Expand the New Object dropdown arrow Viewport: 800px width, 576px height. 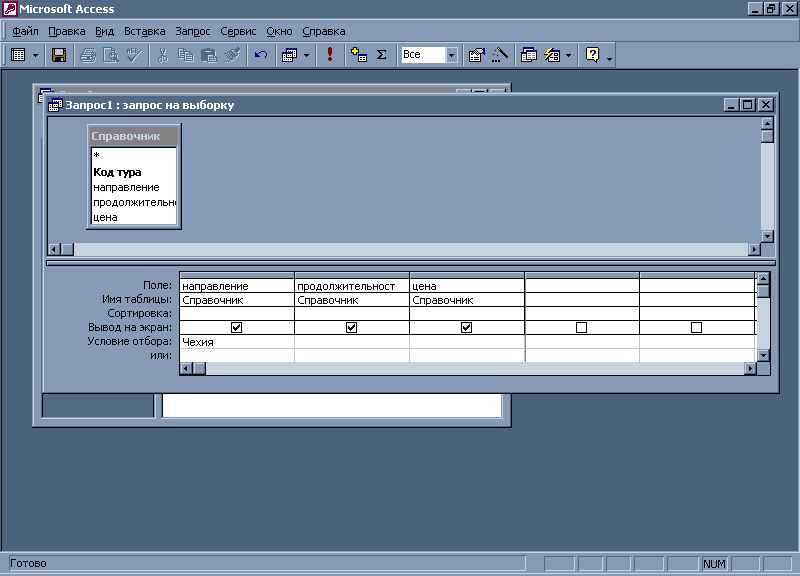568,55
